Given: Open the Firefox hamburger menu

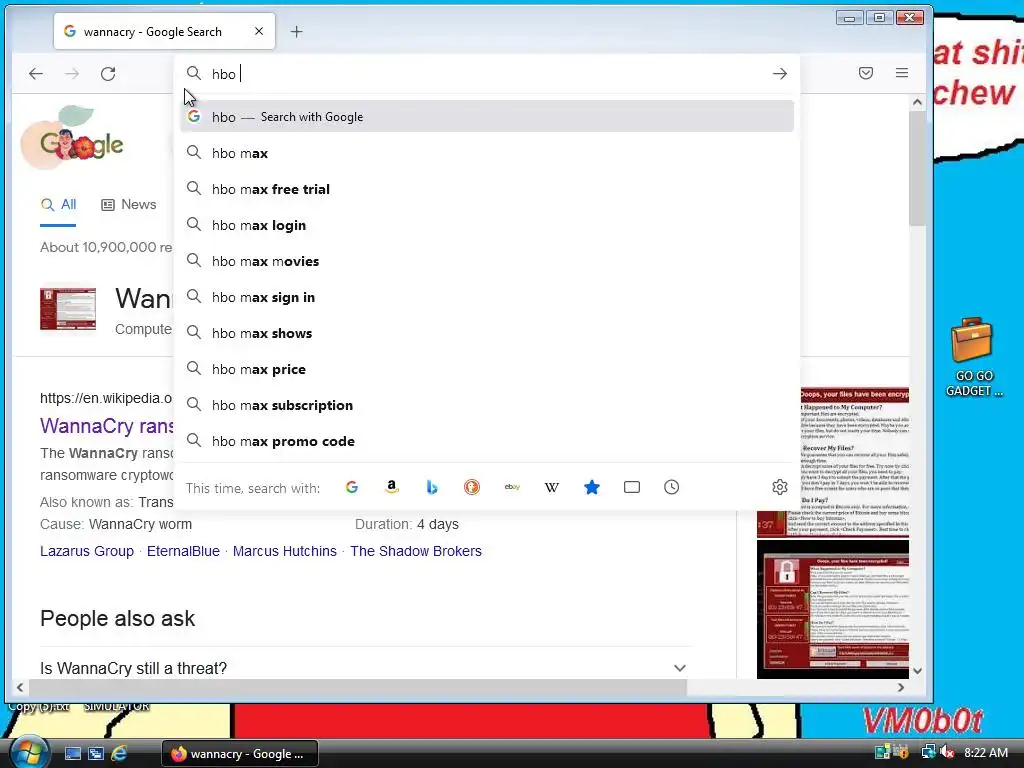Looking at the screenshot, I should [902, 73].
